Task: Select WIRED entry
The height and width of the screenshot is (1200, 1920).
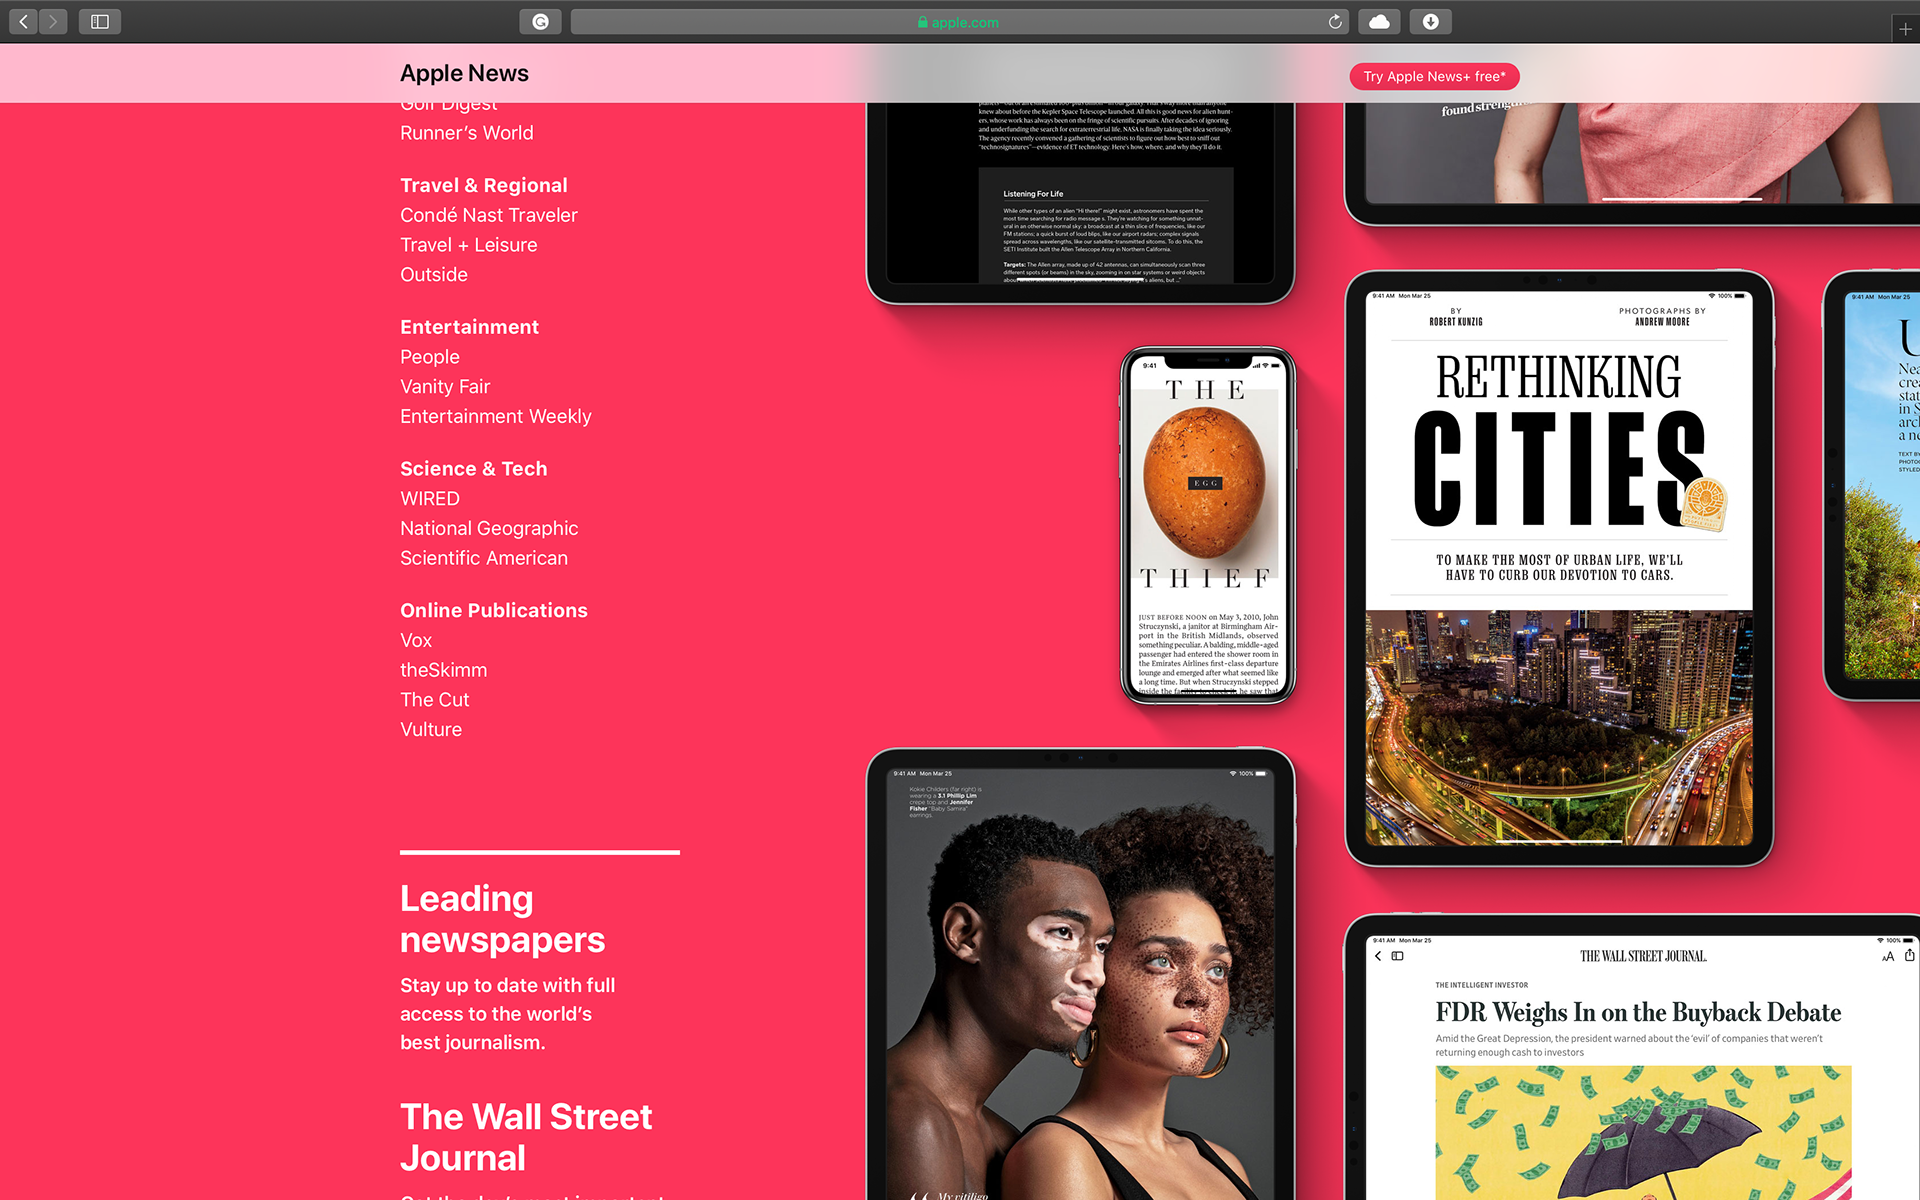Action: pyautogui.click(x=429, y=498)
